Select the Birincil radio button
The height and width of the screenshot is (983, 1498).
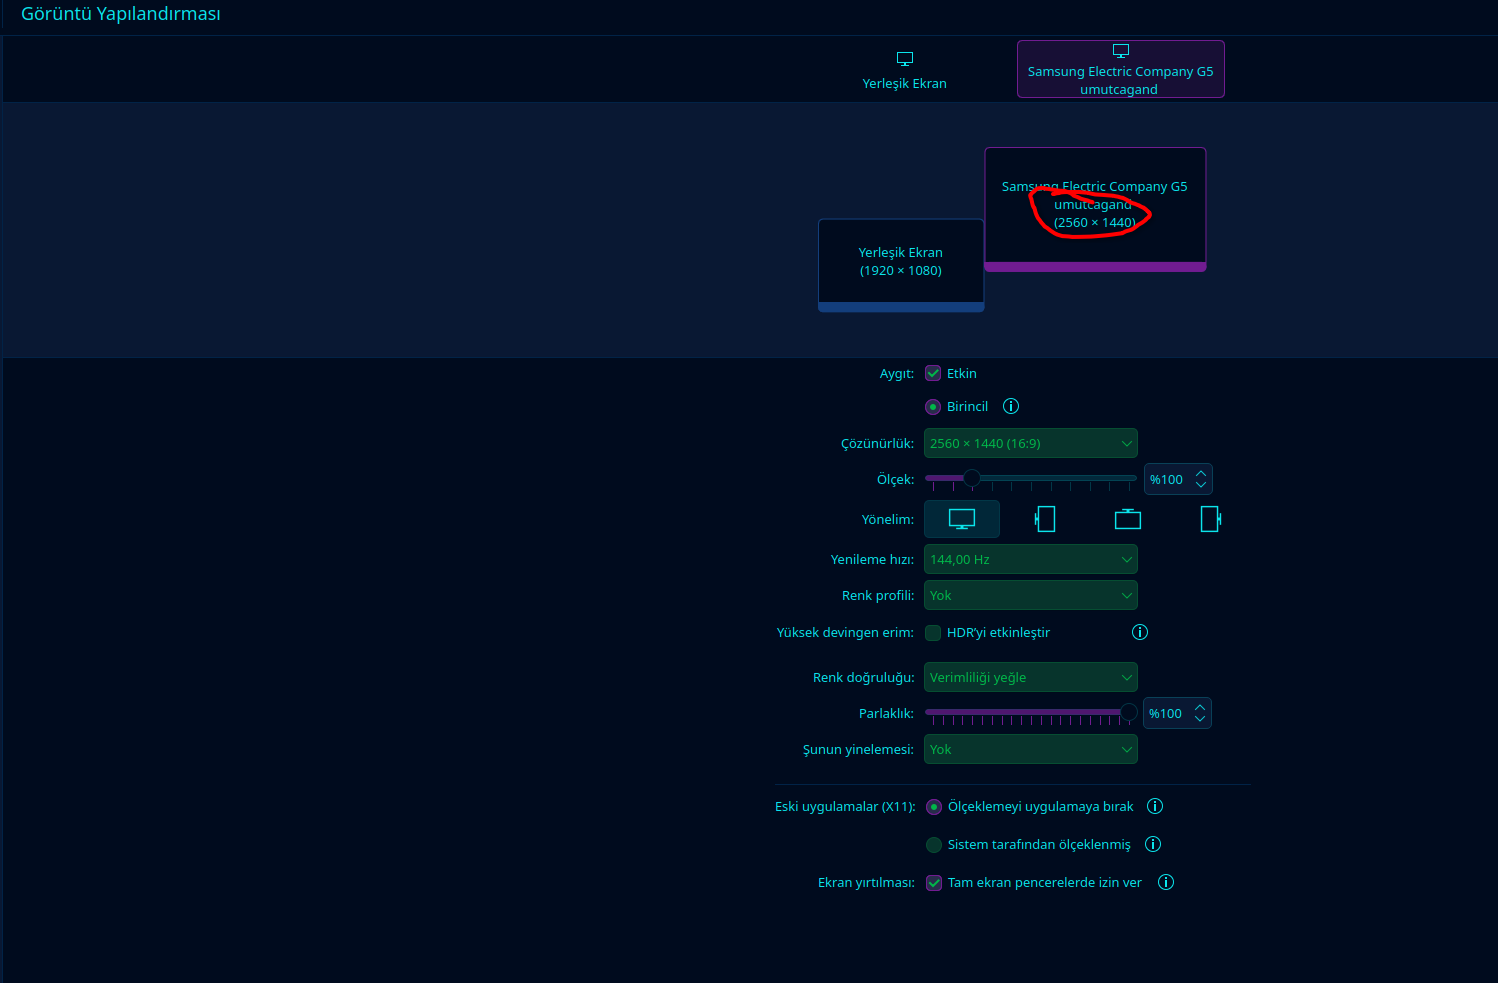(933, 407)
